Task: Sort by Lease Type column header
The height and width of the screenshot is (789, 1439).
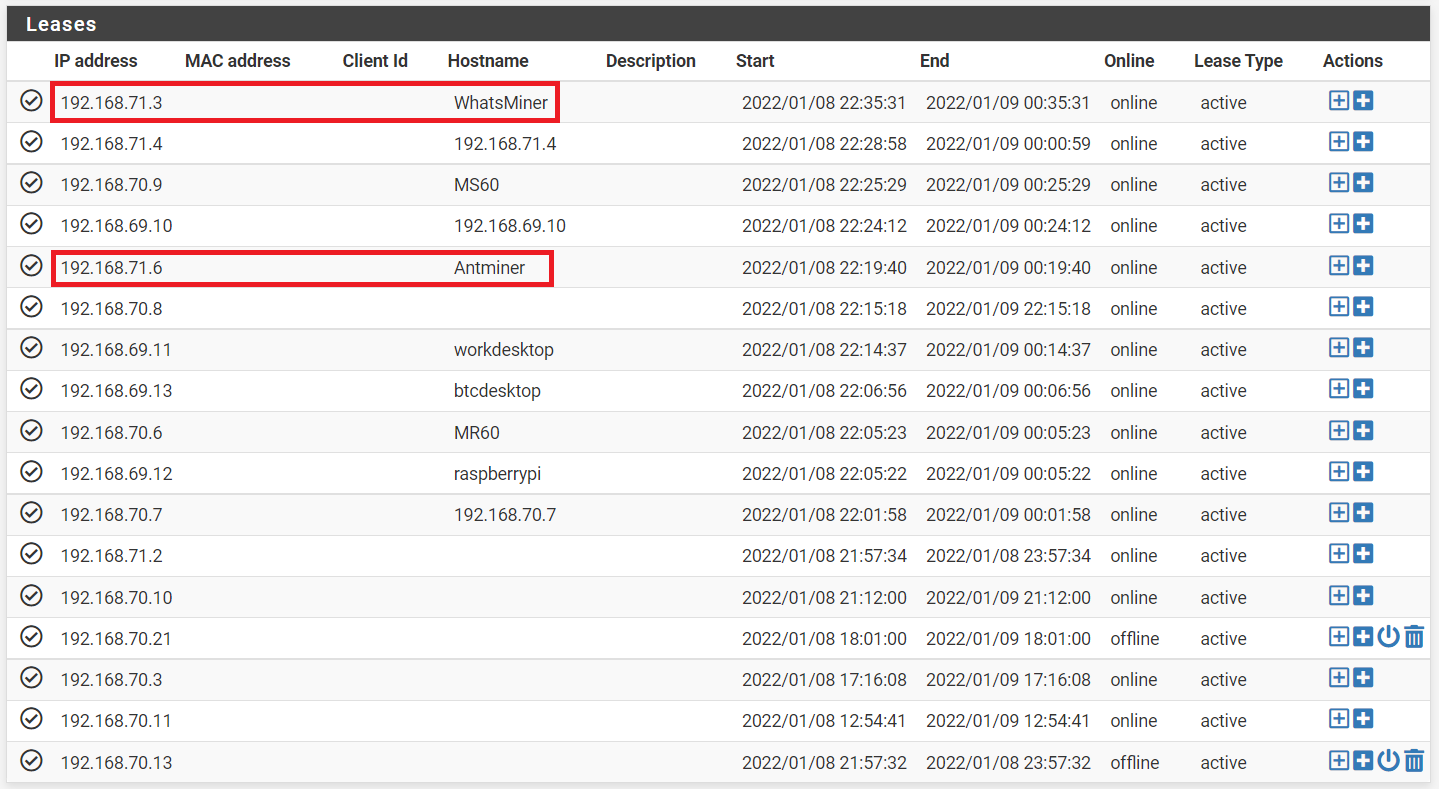Action: 1238,61
